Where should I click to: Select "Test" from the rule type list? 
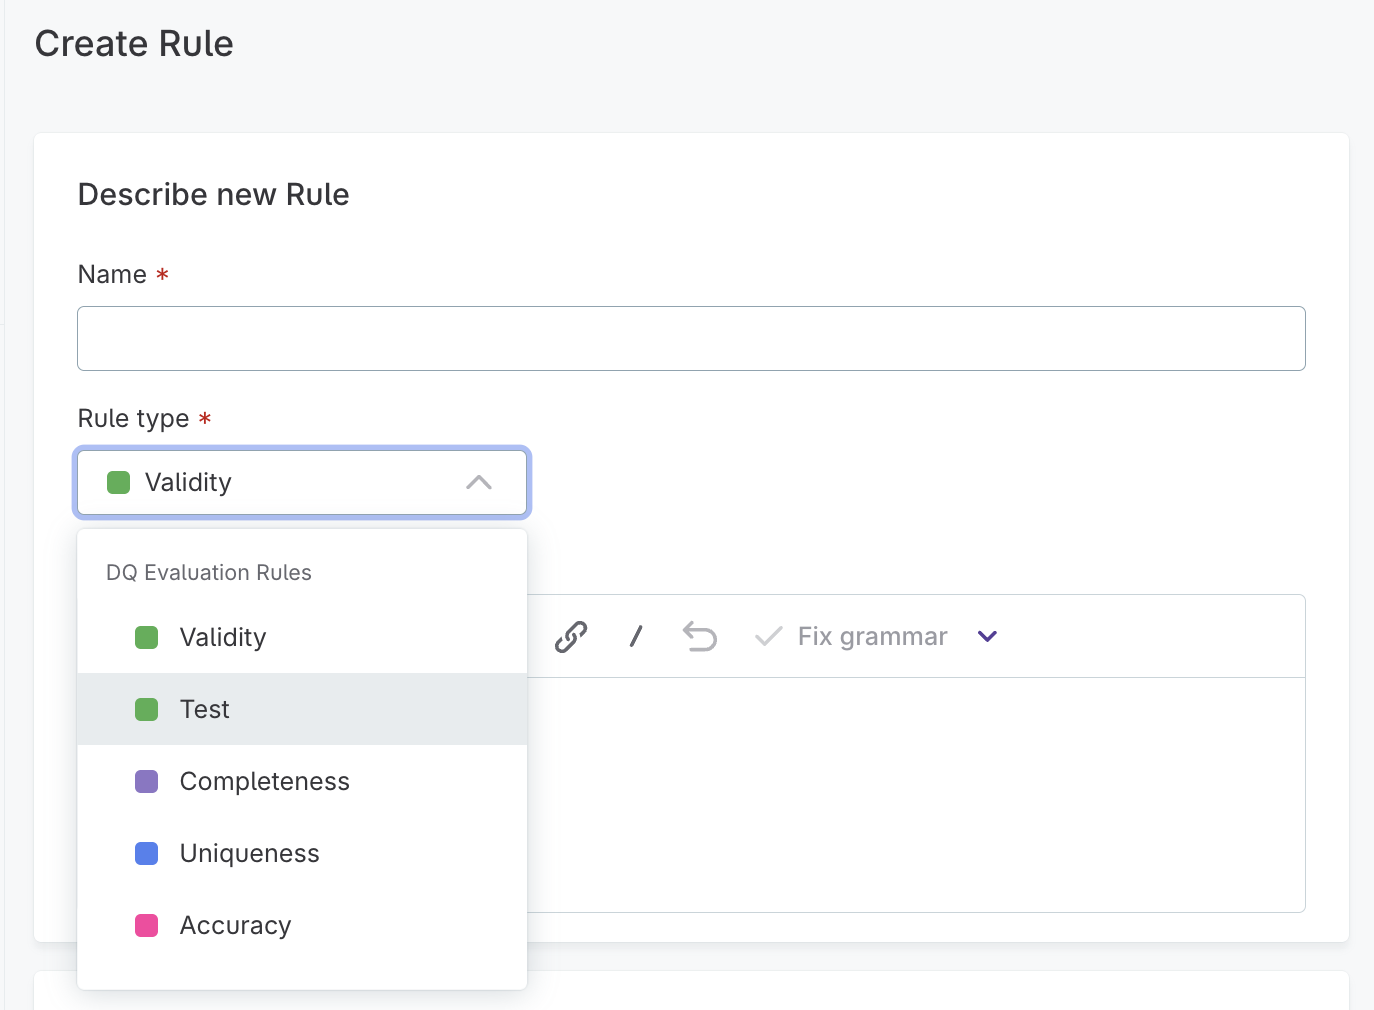coord(205,709)
